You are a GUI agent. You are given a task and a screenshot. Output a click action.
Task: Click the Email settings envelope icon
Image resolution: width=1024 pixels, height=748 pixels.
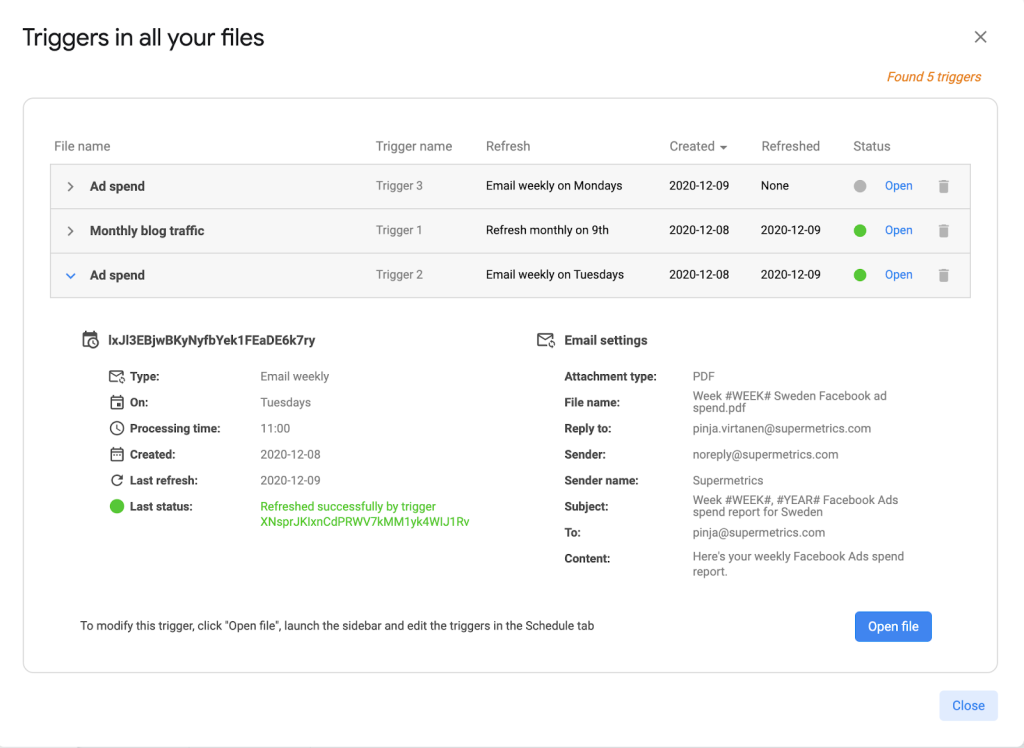[546, 340]
